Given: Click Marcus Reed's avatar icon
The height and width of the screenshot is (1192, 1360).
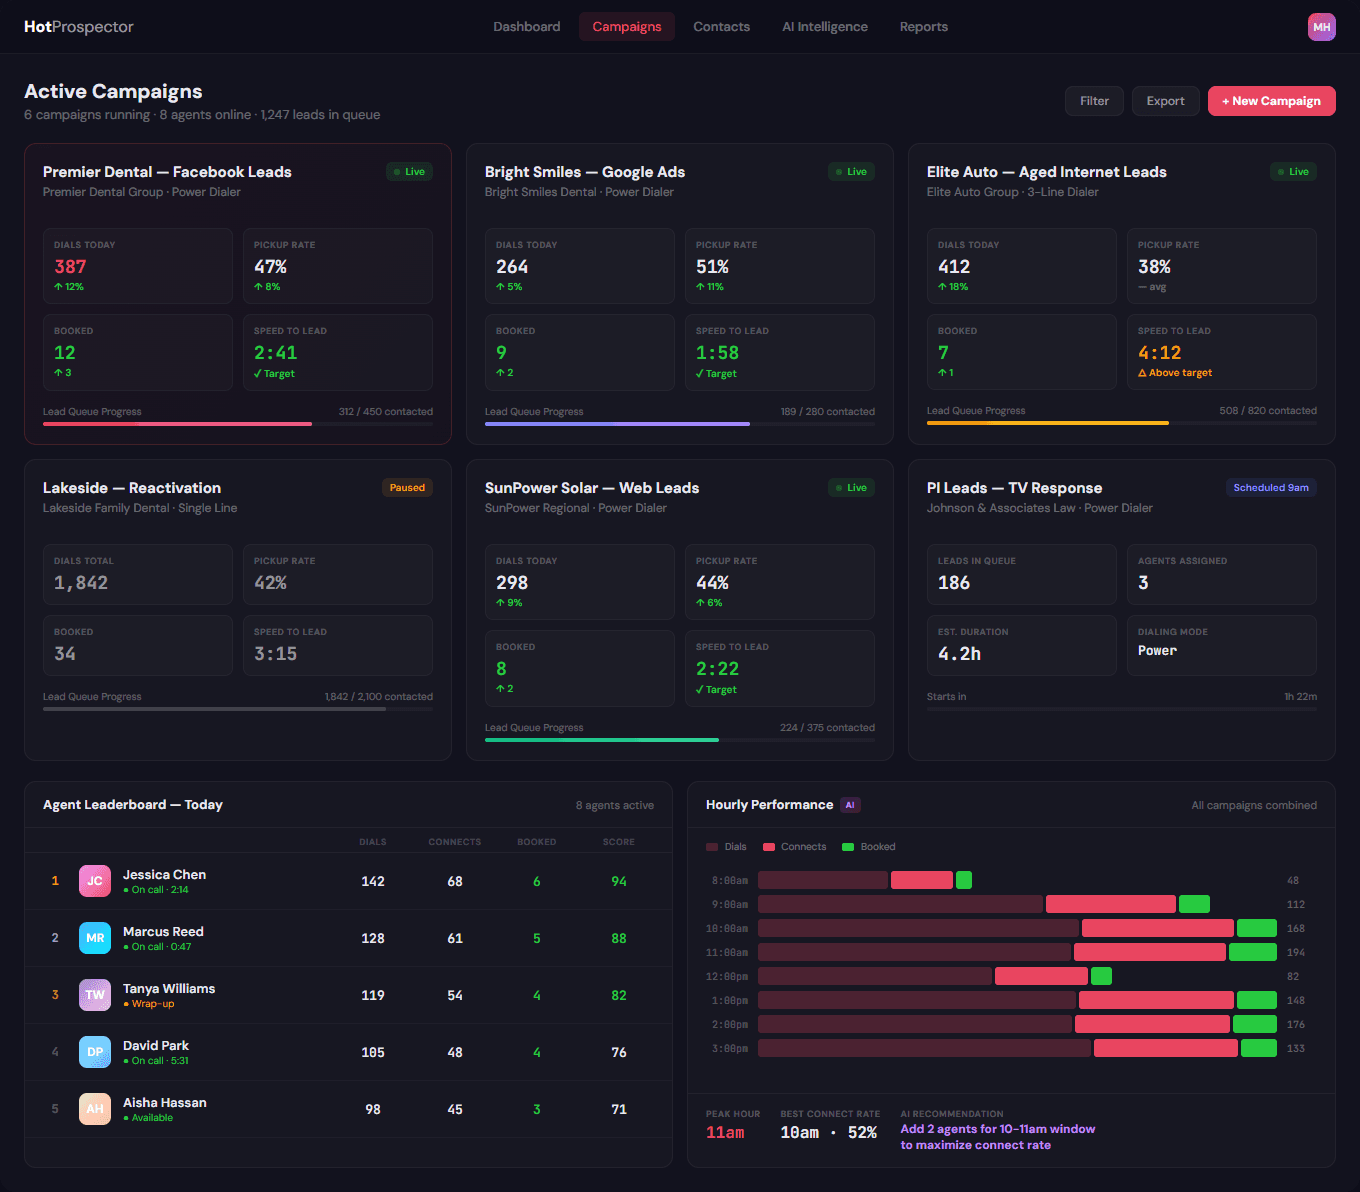Looking at the screenshot, I should [94, 938].
